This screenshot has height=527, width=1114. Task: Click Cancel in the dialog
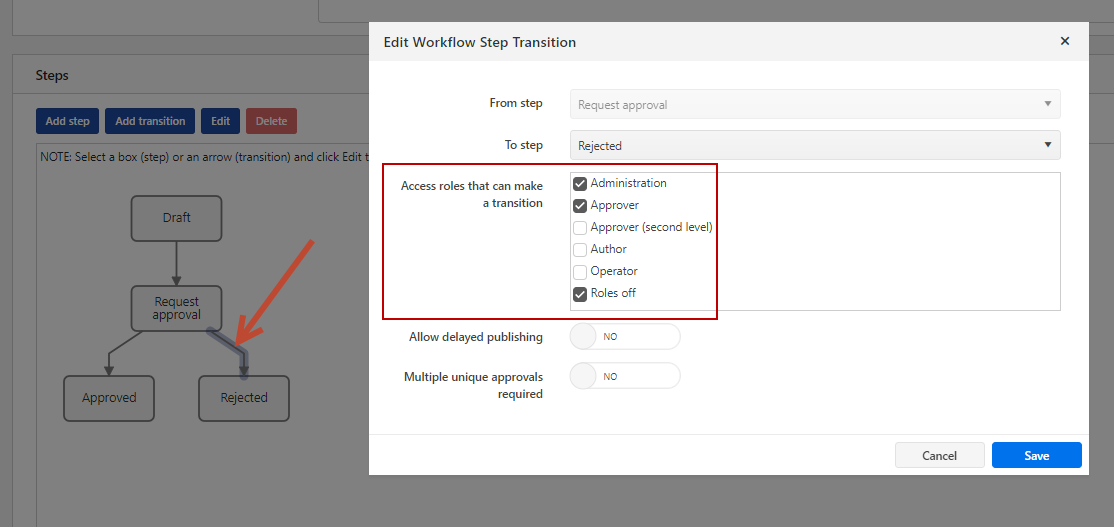click(x=939, y=455)
